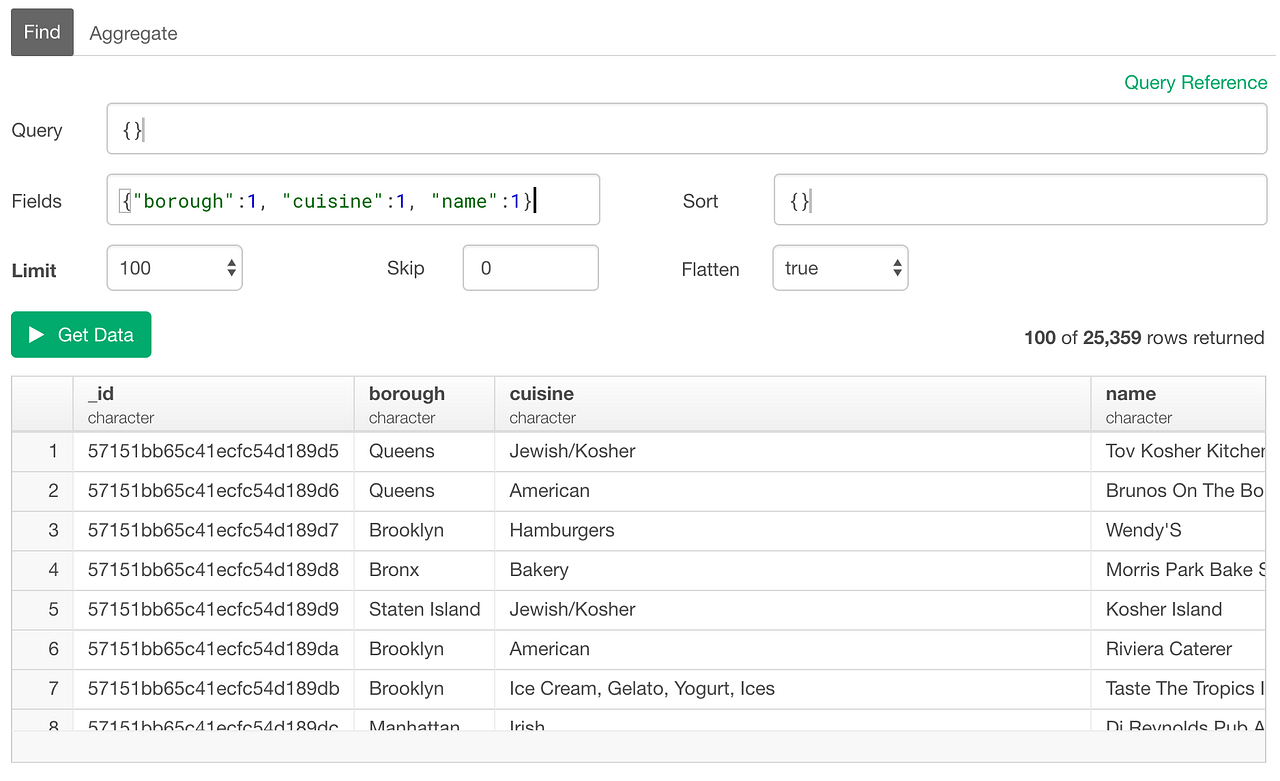The image size is (1280, 781).
Task: Click the Jewish/Kosher cell in row 1
Action: 571,451
